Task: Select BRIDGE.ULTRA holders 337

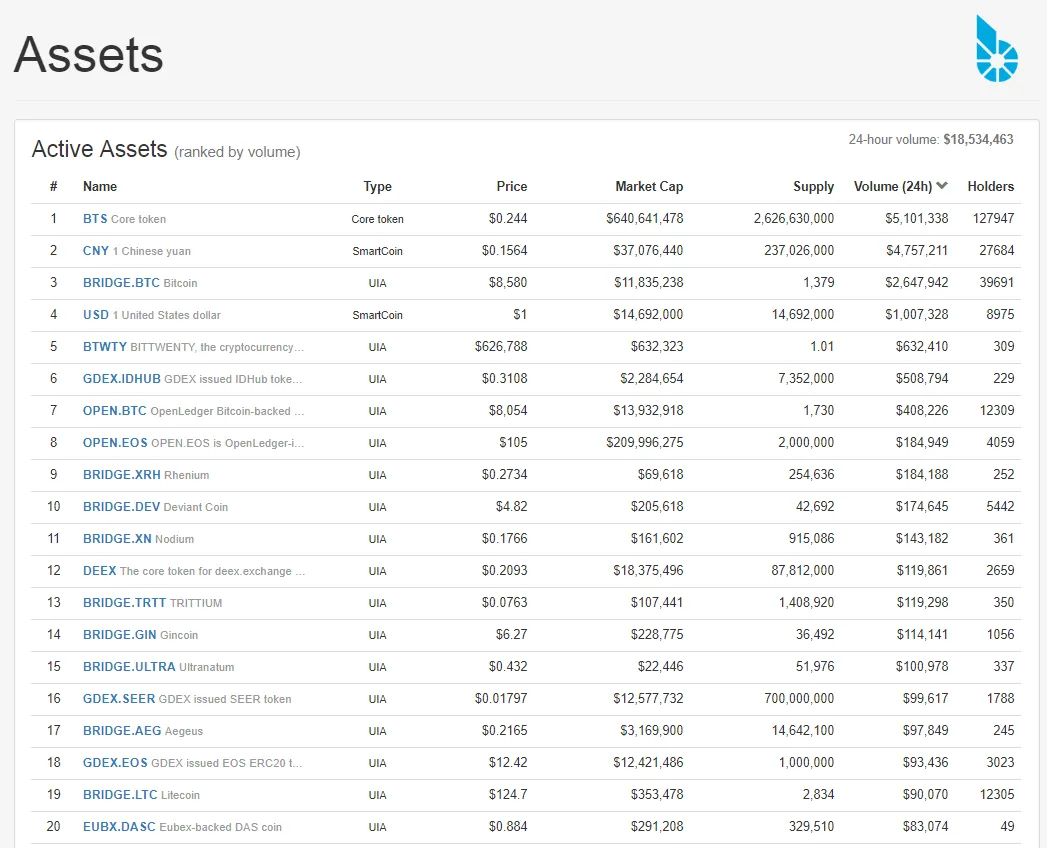Action: click(x=1004, y=667)
